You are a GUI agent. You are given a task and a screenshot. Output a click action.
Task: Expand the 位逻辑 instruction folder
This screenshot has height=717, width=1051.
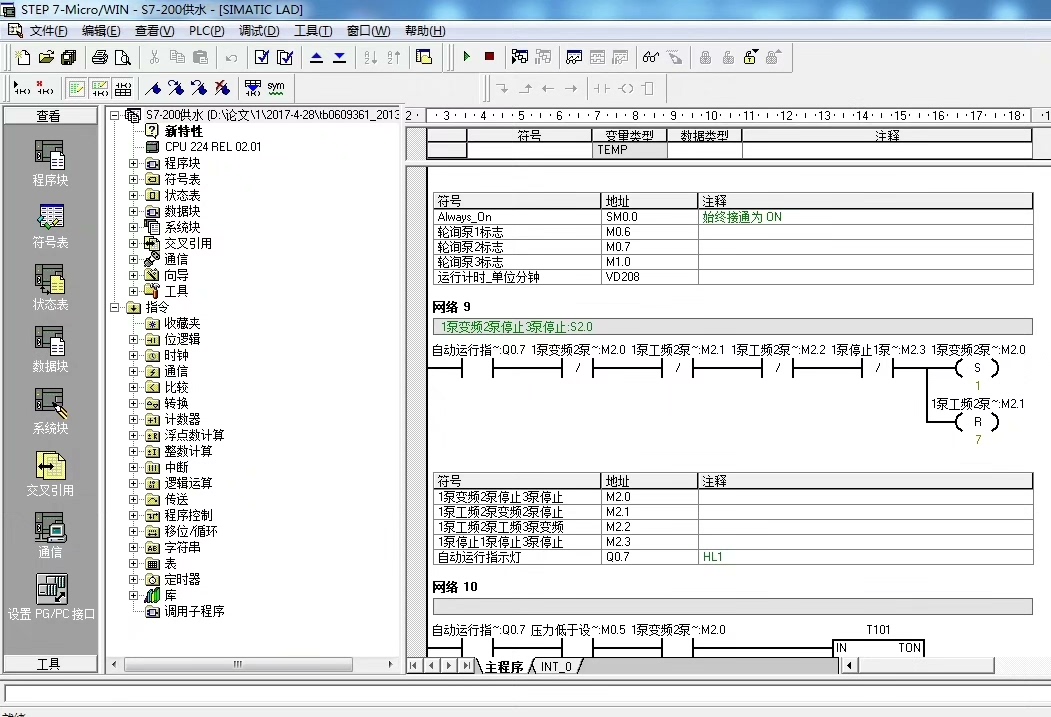click(x=133, y=340)
